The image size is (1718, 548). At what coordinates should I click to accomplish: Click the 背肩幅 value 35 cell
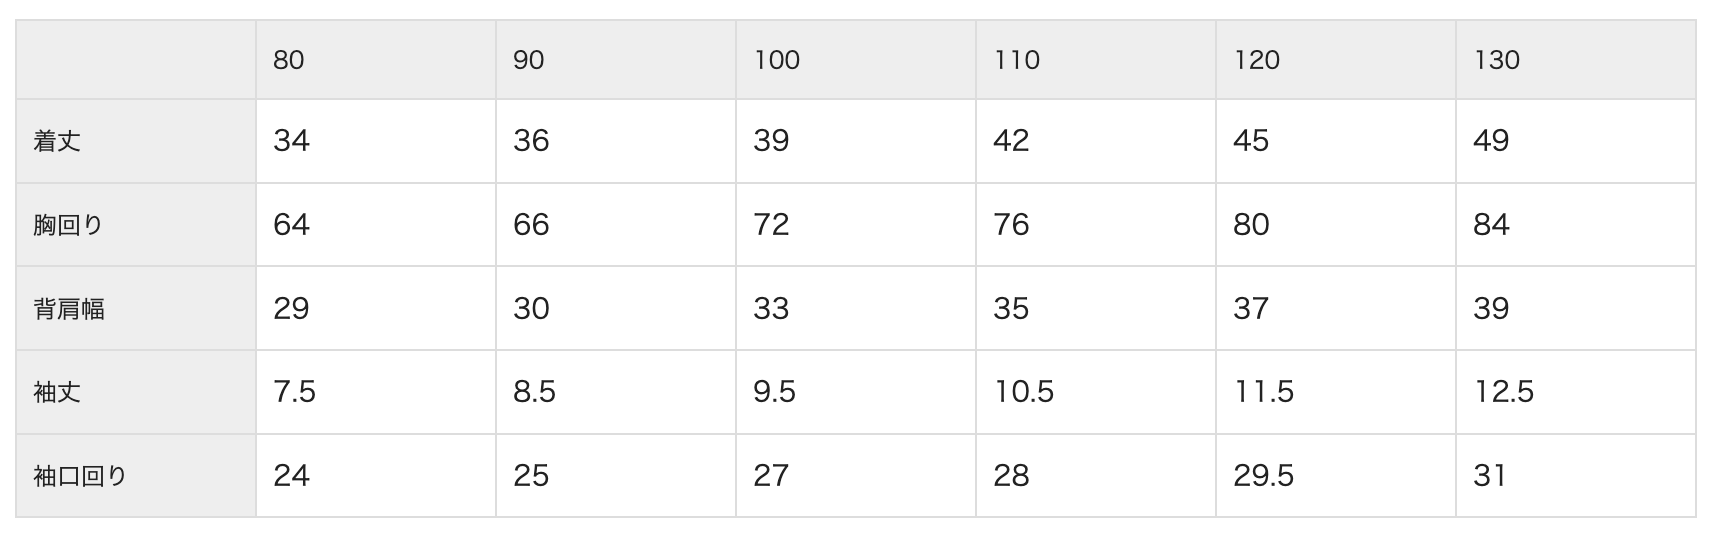point(1011,309)
